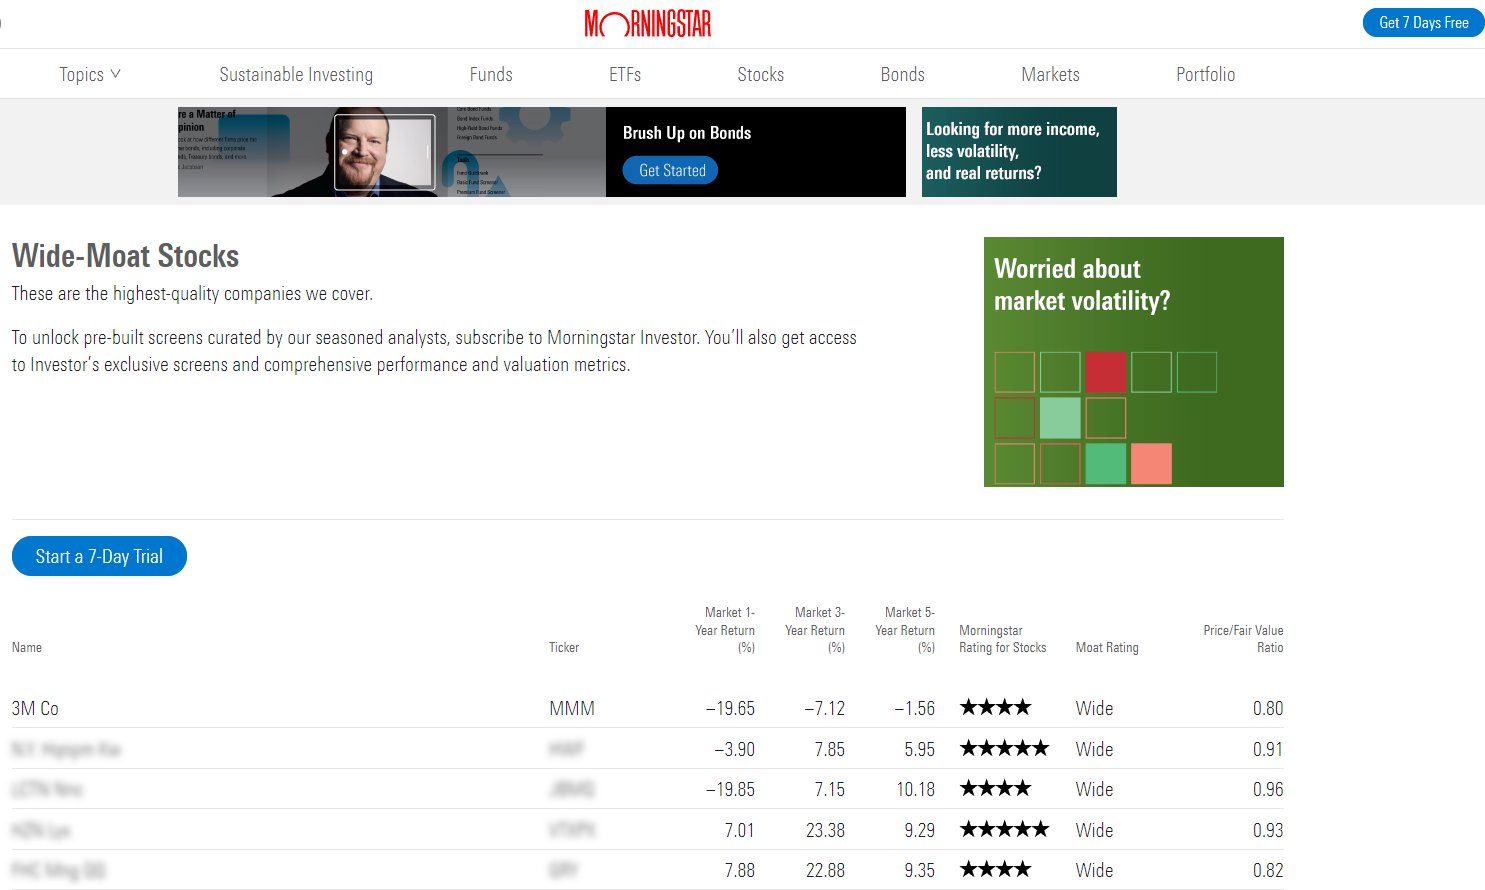Open the ETFs menu item

(625, 74)
